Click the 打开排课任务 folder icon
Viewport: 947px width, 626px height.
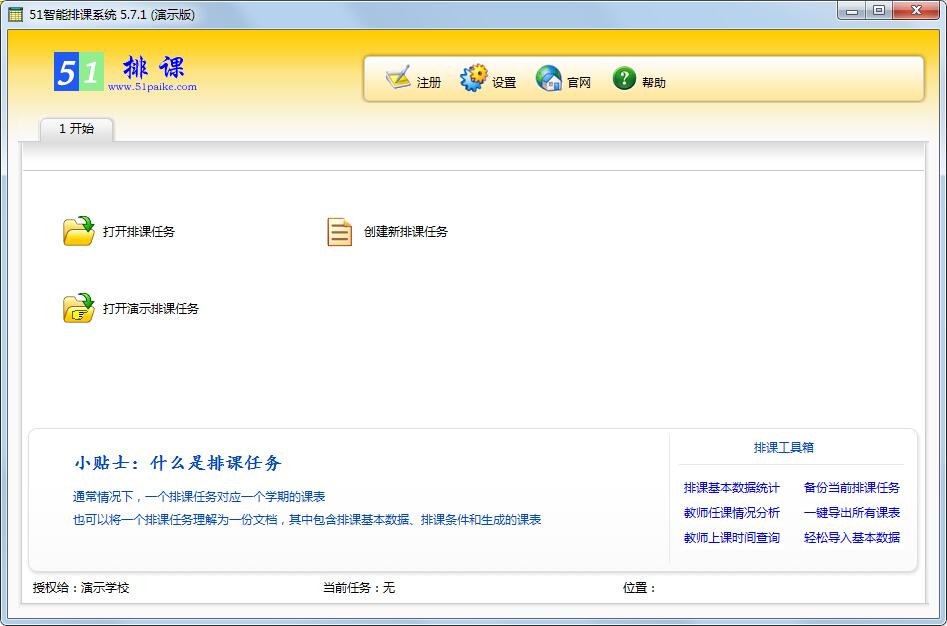click(x=78, y=231)
